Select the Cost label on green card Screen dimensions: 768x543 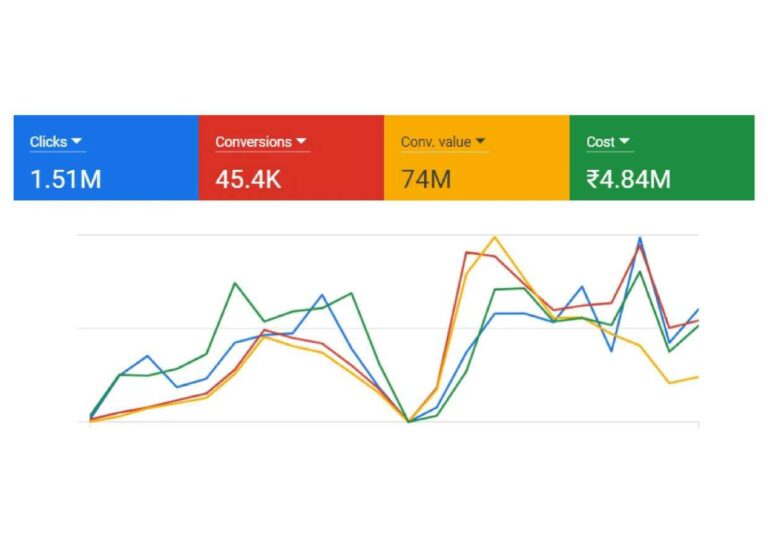point(600,142)
